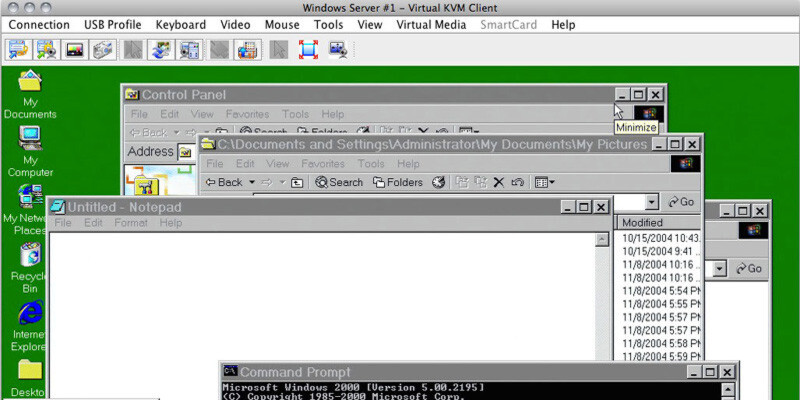Click My Pictures window title bar folder icon
800x400 pixels.
[208, 144]
